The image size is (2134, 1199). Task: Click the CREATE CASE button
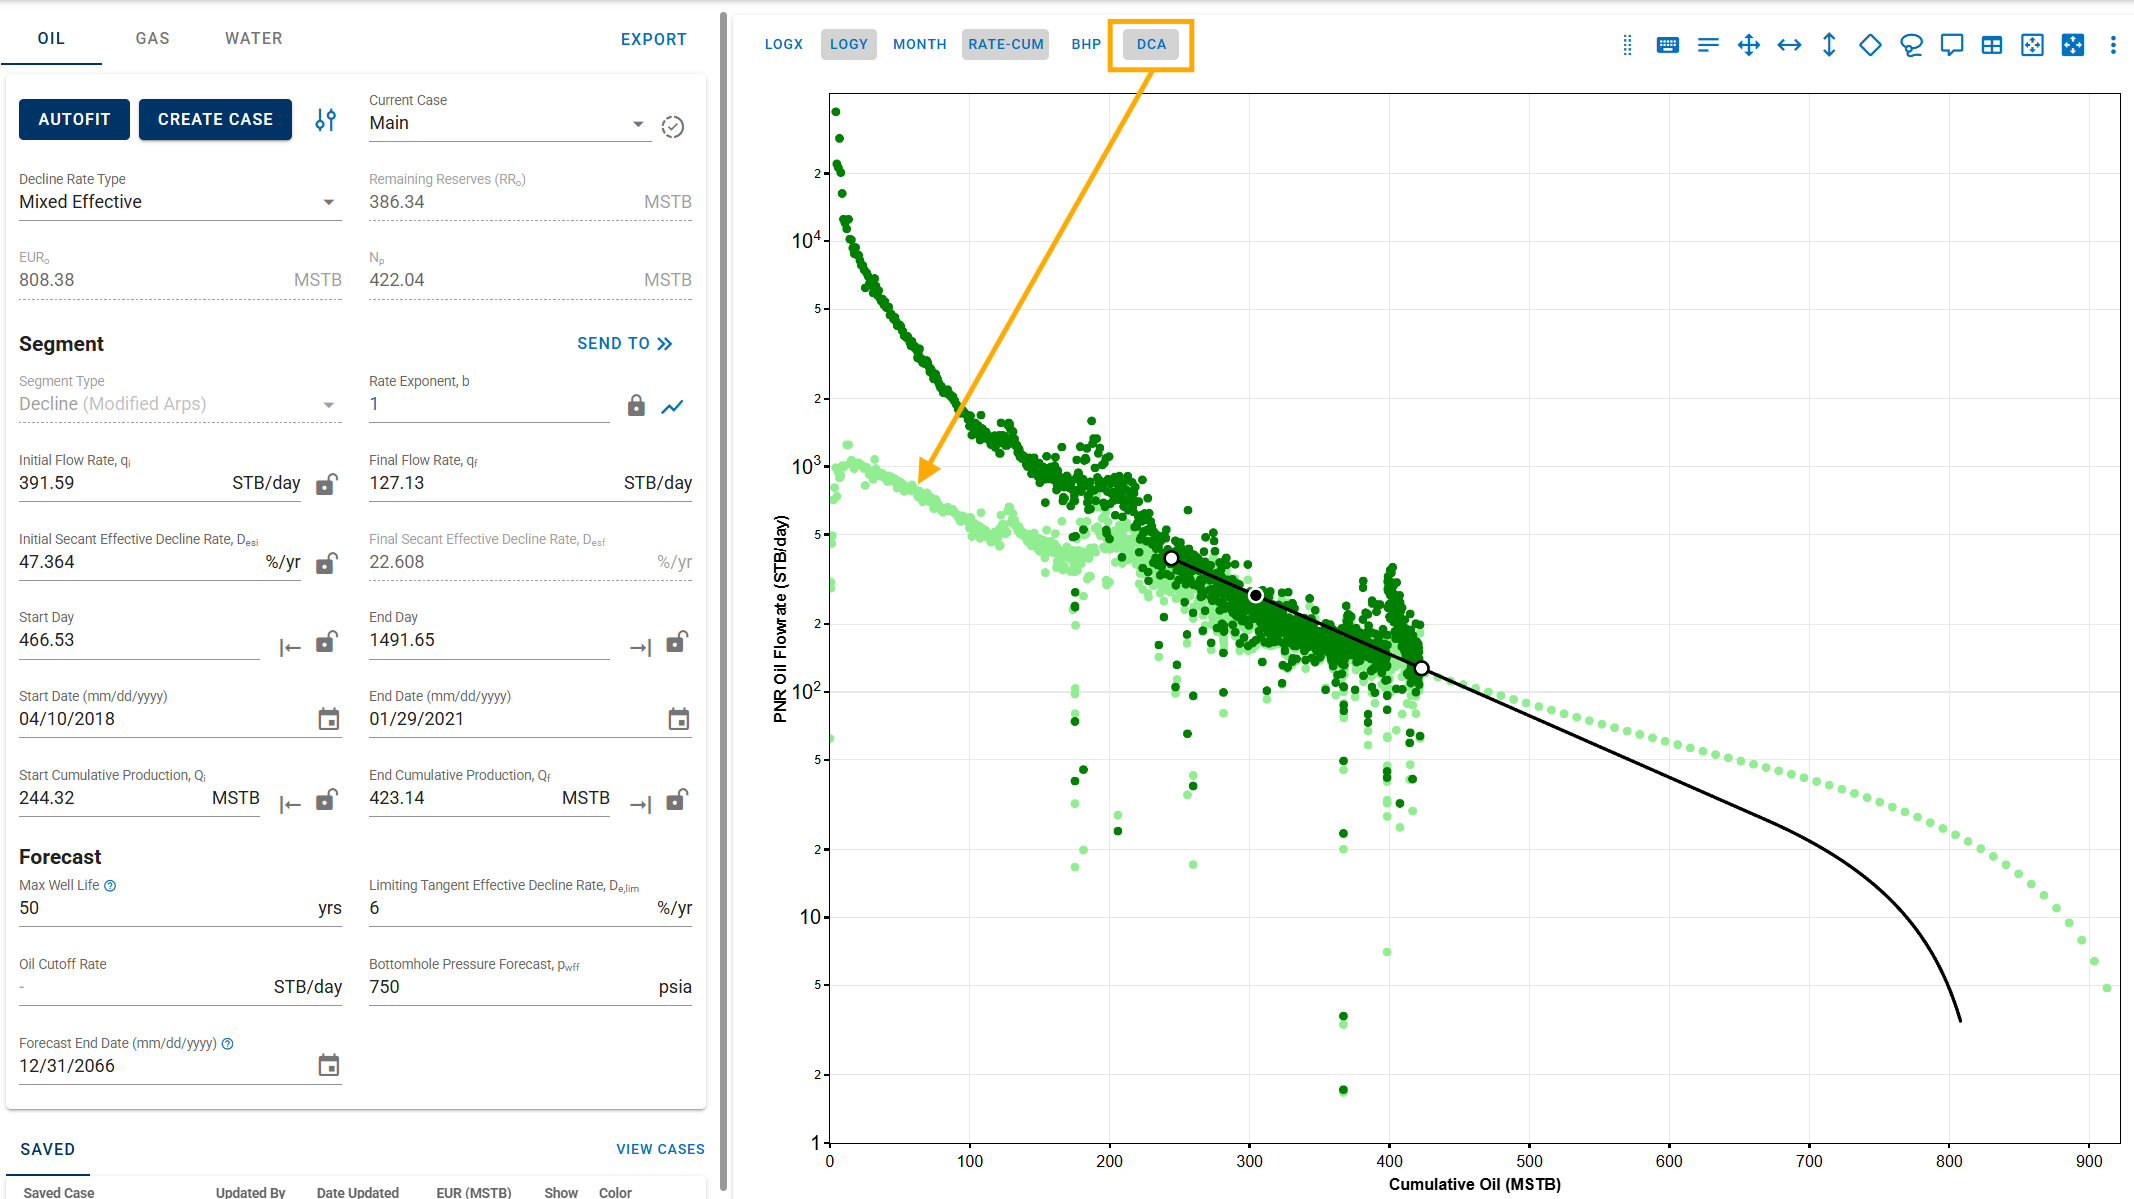click(x=215, y=119)
